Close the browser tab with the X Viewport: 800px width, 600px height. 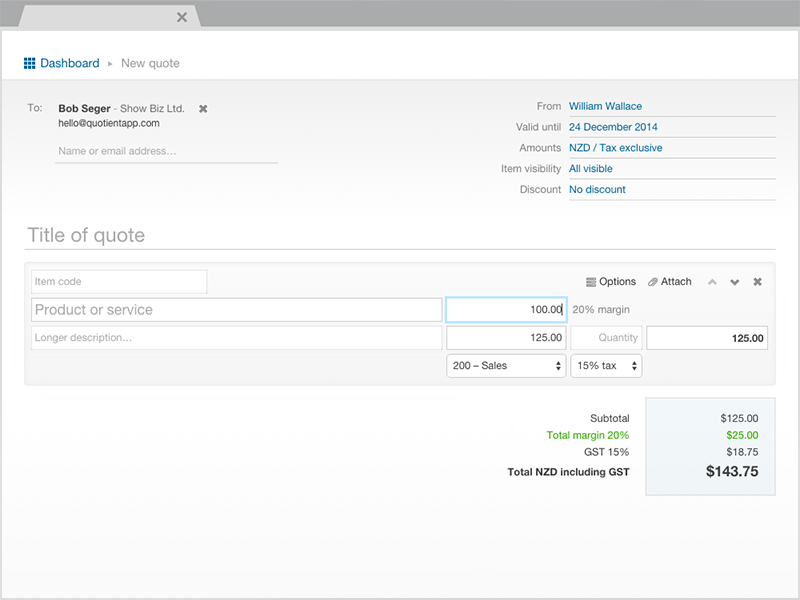[182, 17]
